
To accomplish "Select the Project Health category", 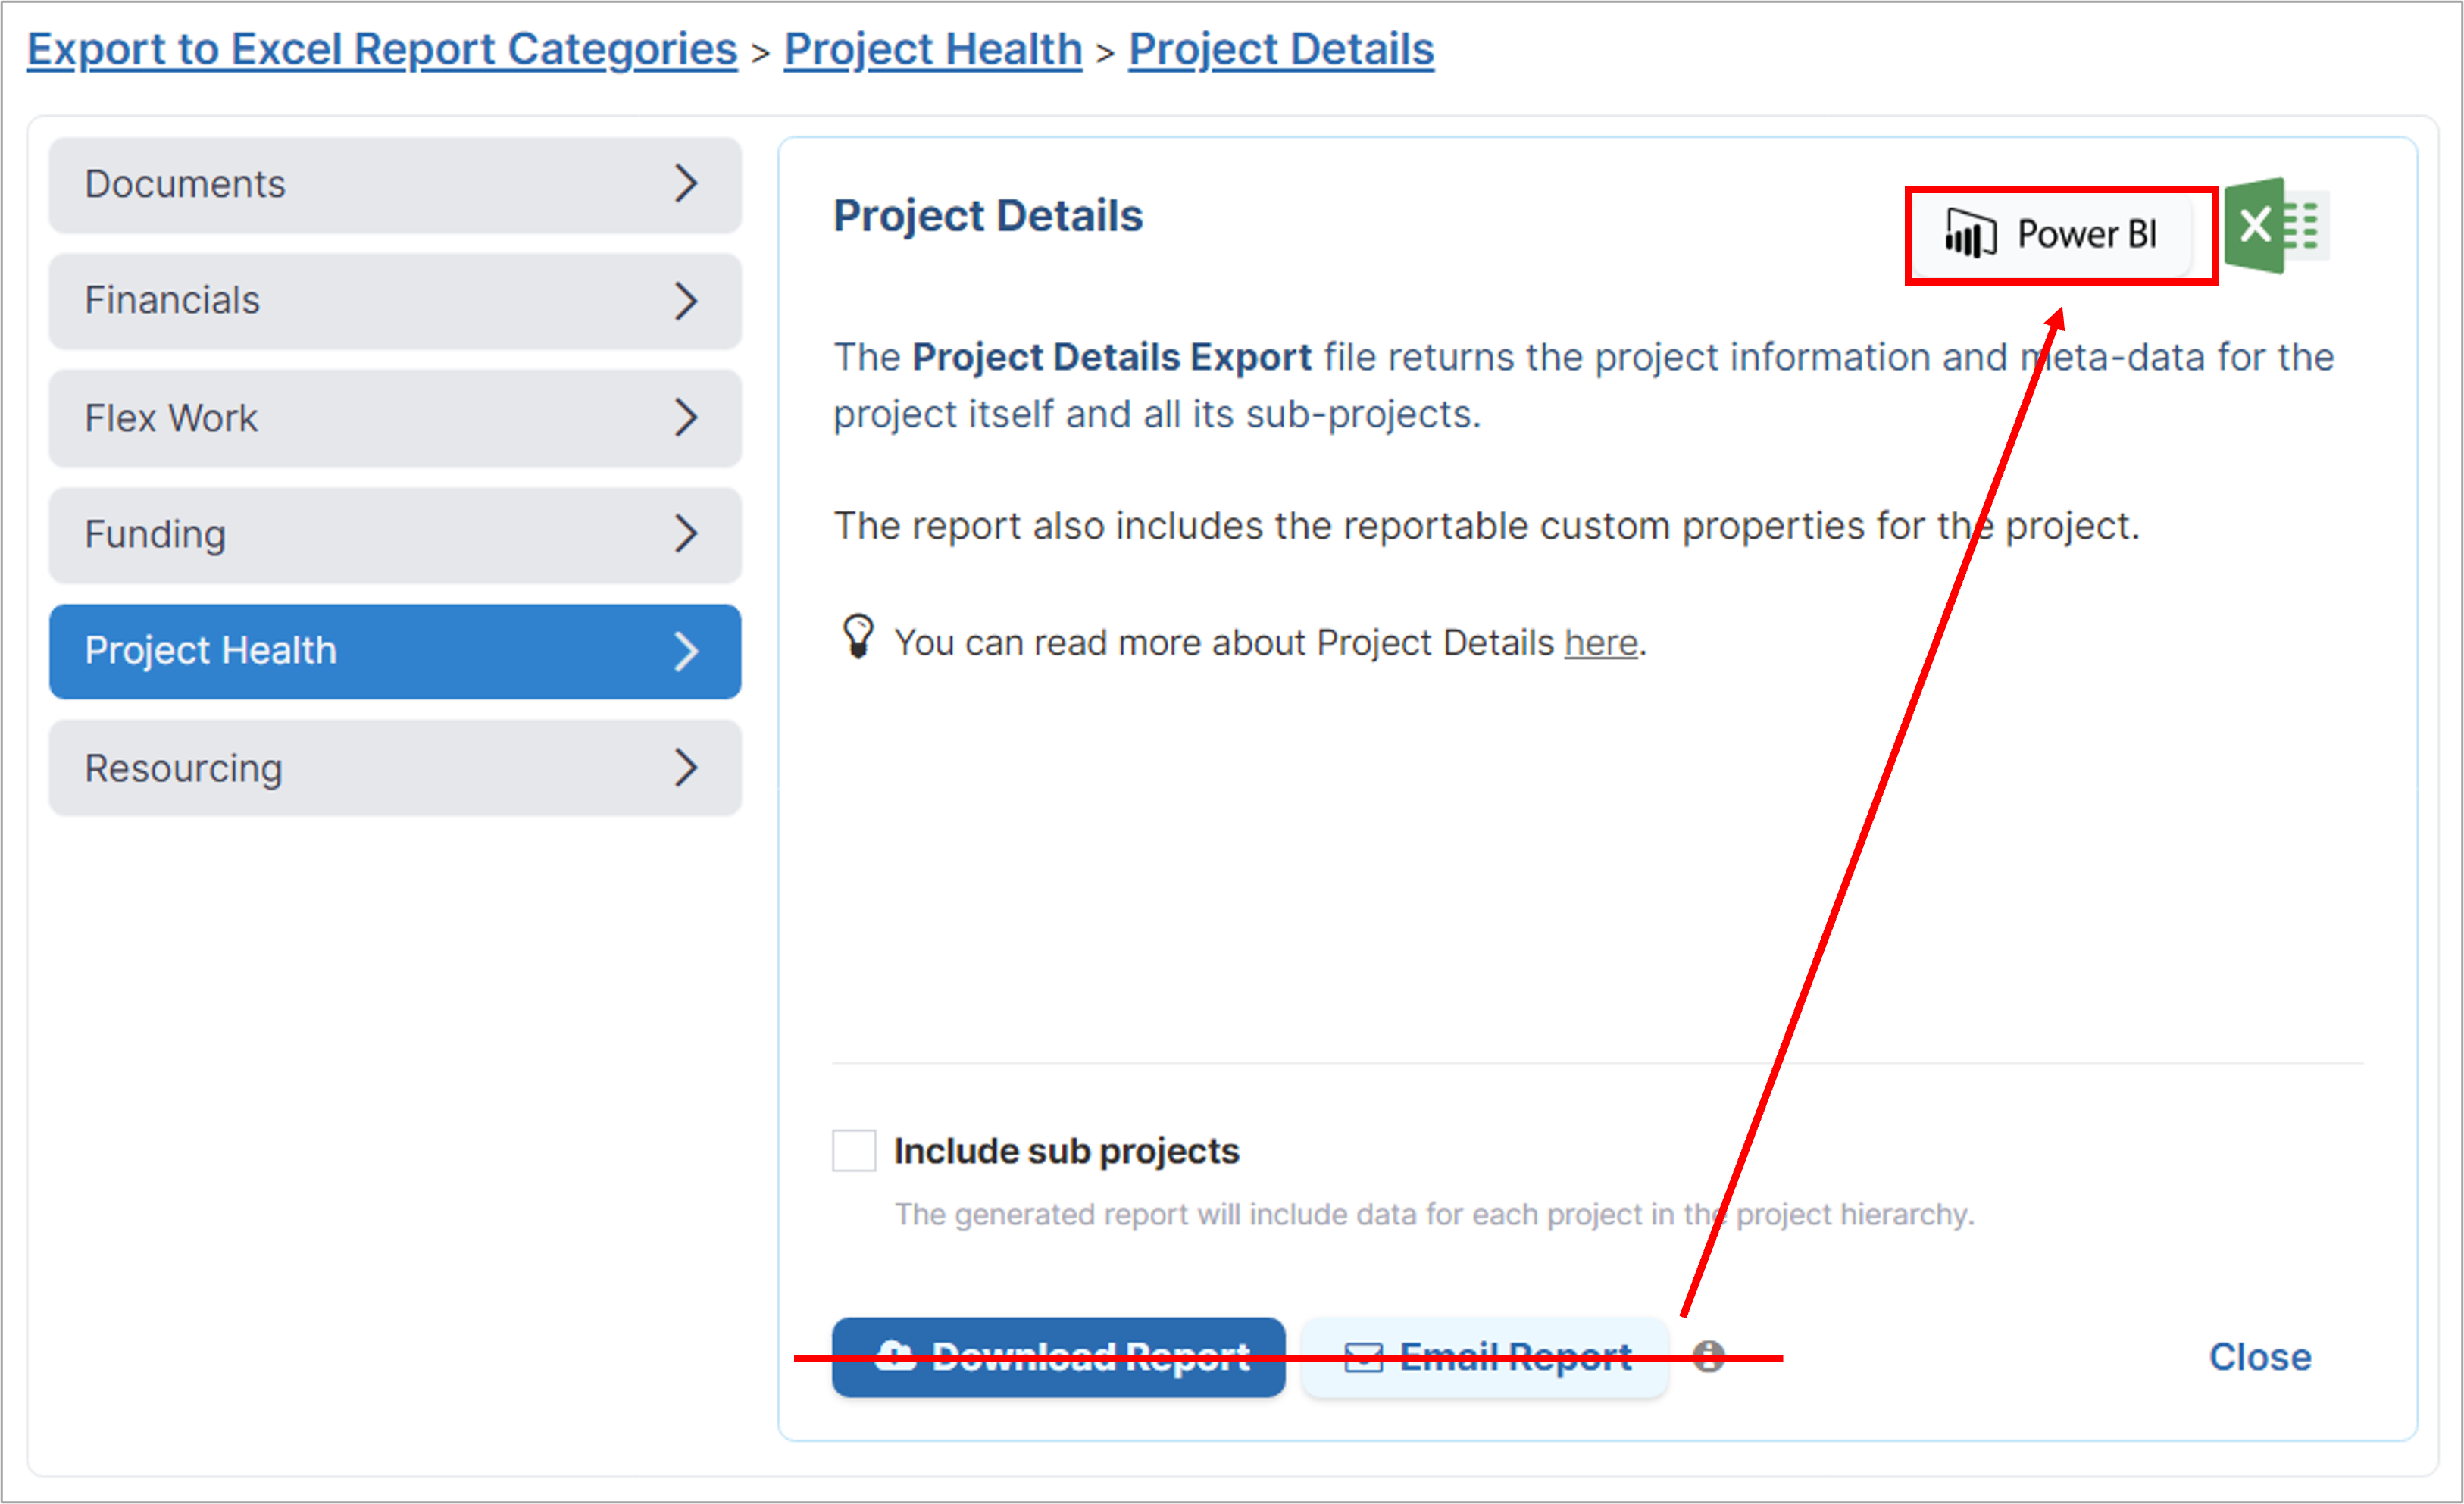I will coord(395,651).
